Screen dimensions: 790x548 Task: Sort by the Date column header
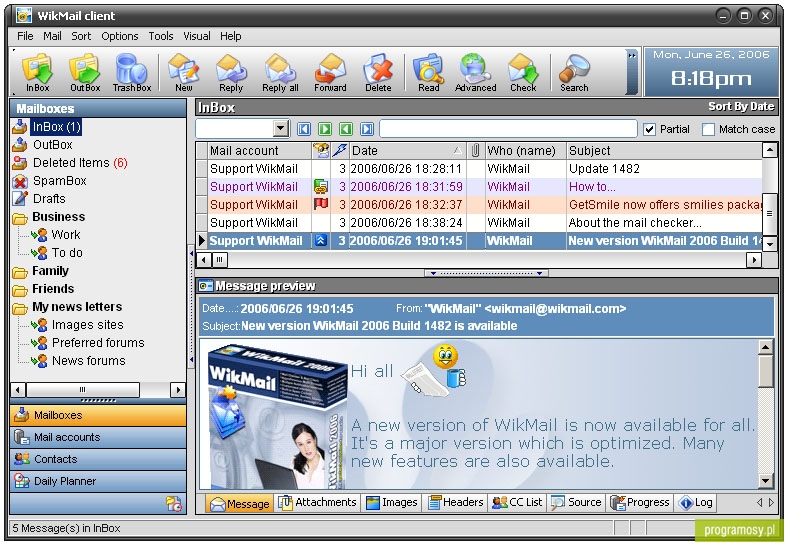click(407, 150)
